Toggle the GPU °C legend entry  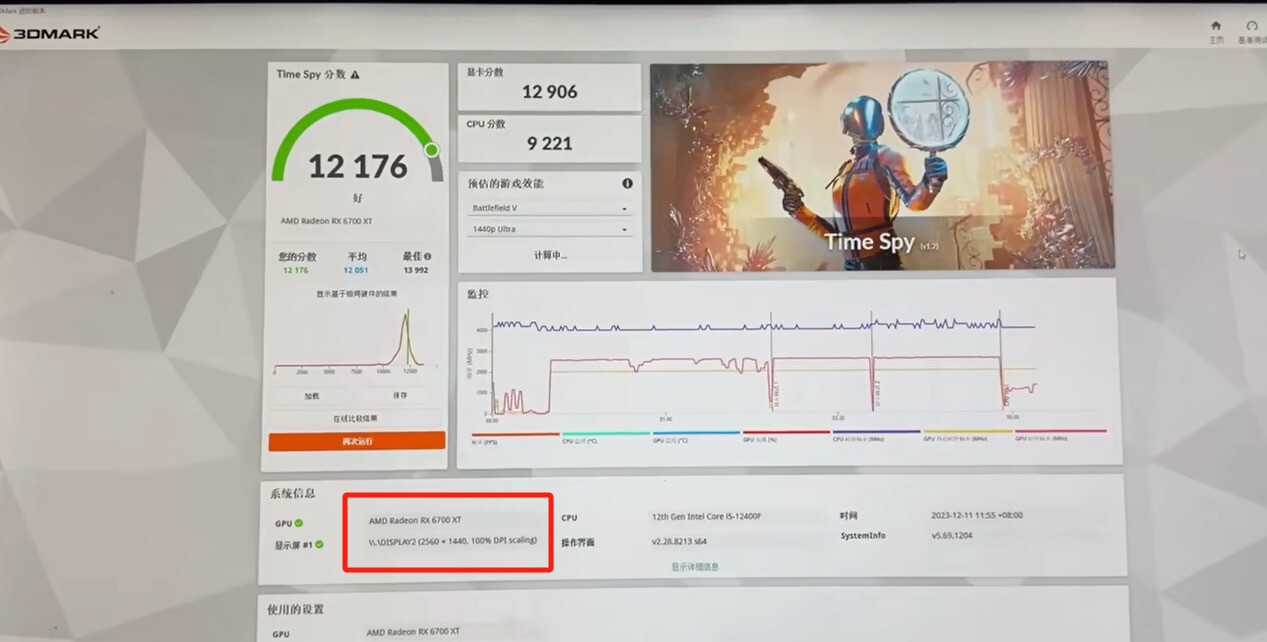[696, 437]
